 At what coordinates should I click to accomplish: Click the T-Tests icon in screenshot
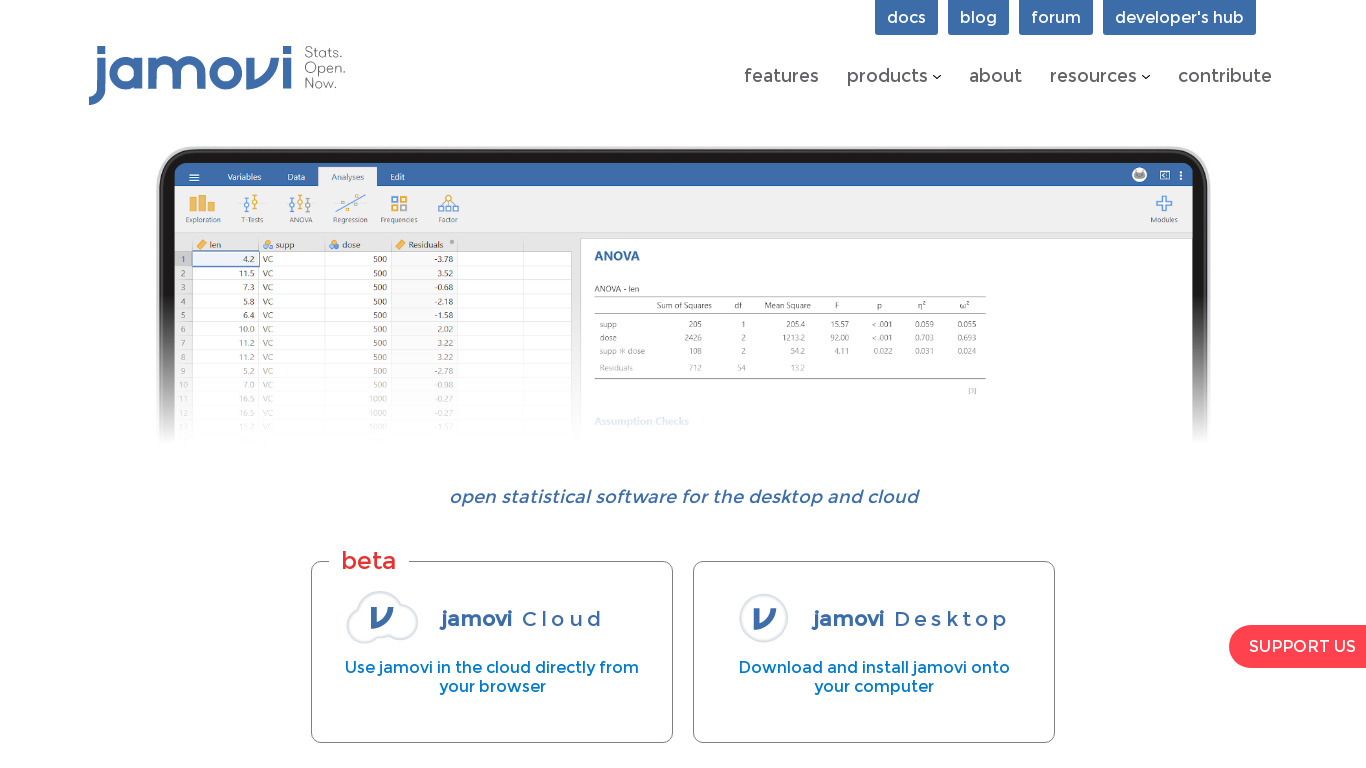pos(252,209)
